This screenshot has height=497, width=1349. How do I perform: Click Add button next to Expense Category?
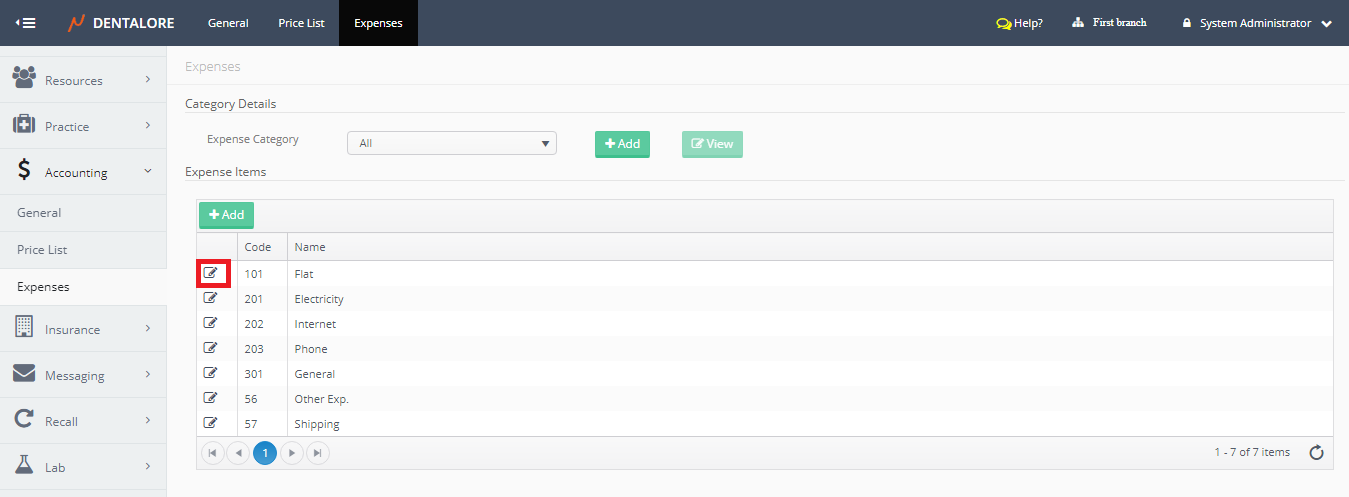click(622, 144)
